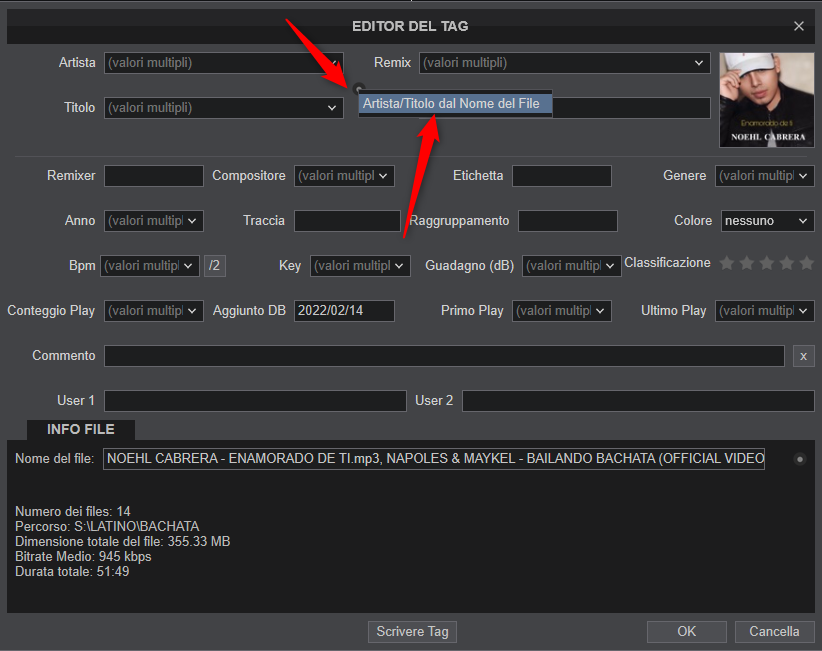Image resolution: width=822 pixels, height=651 pixels.
Task: Click the 'Durata totale: 51:49' text
Action: [x=72, y=572]
